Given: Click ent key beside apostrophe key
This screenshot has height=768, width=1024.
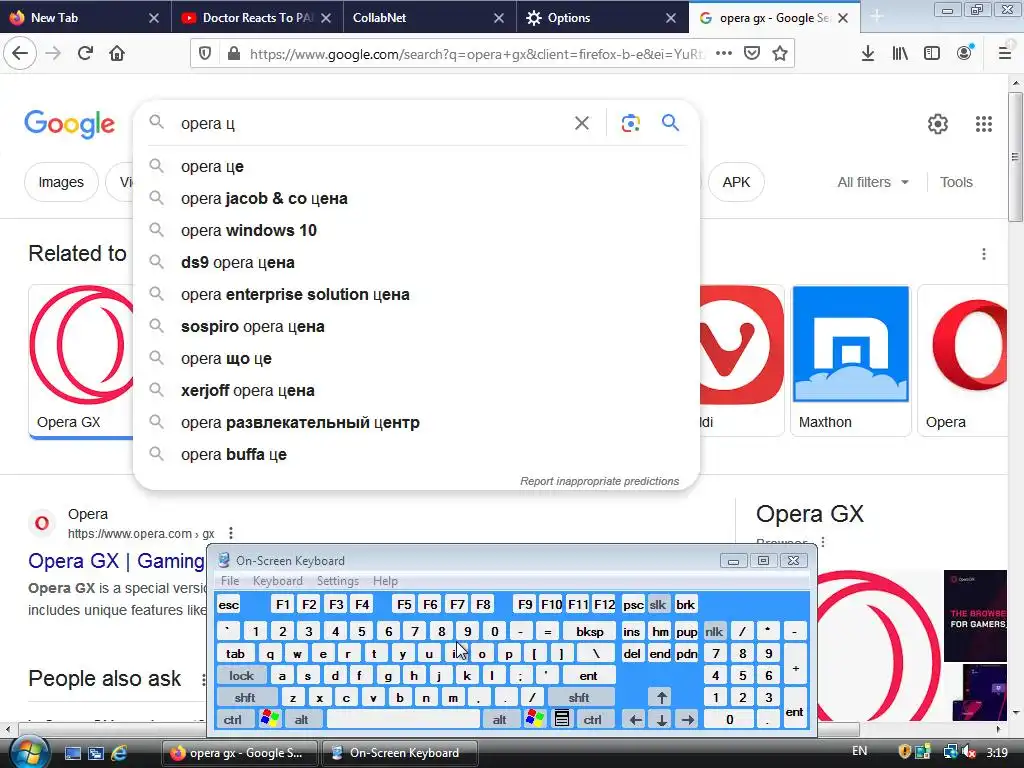Looking at the screenshot, I should tap(588, 675).
